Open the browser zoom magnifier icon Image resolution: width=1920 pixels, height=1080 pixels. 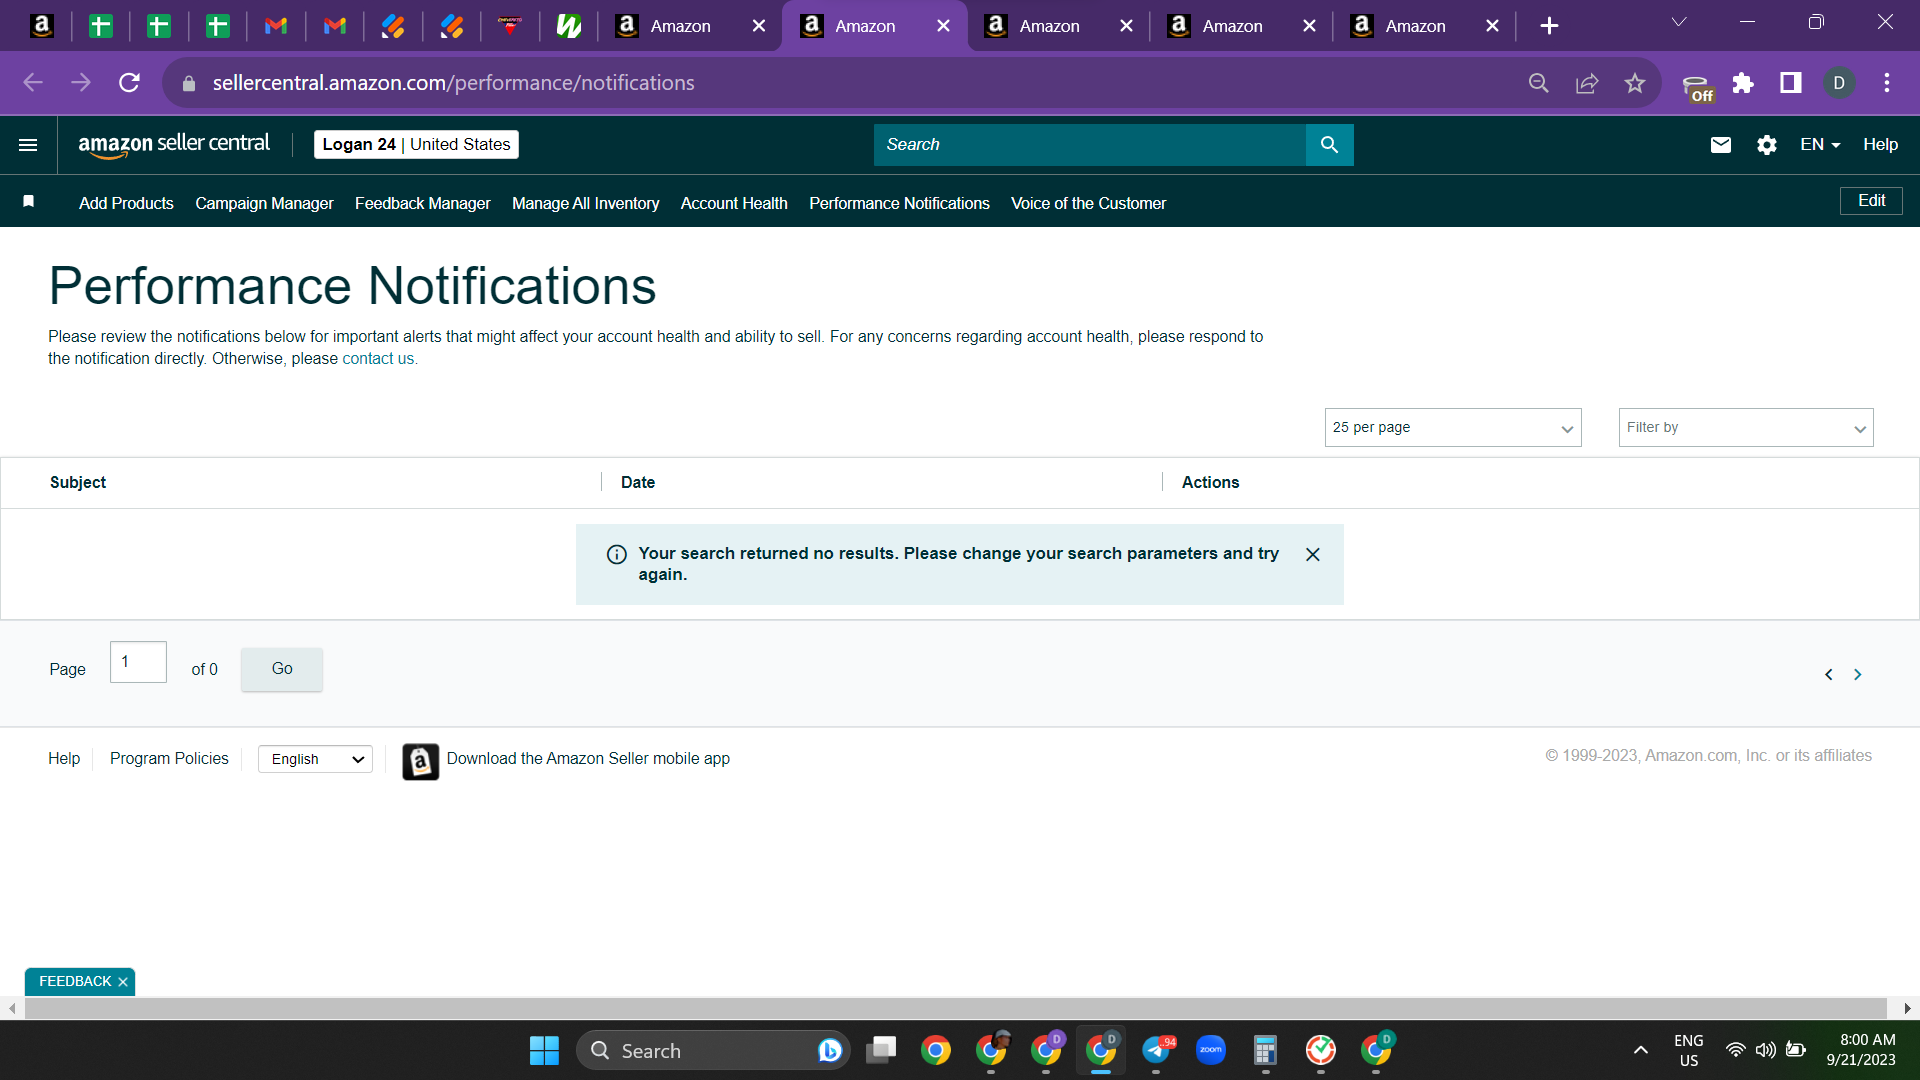click(x=1539, y=83)
